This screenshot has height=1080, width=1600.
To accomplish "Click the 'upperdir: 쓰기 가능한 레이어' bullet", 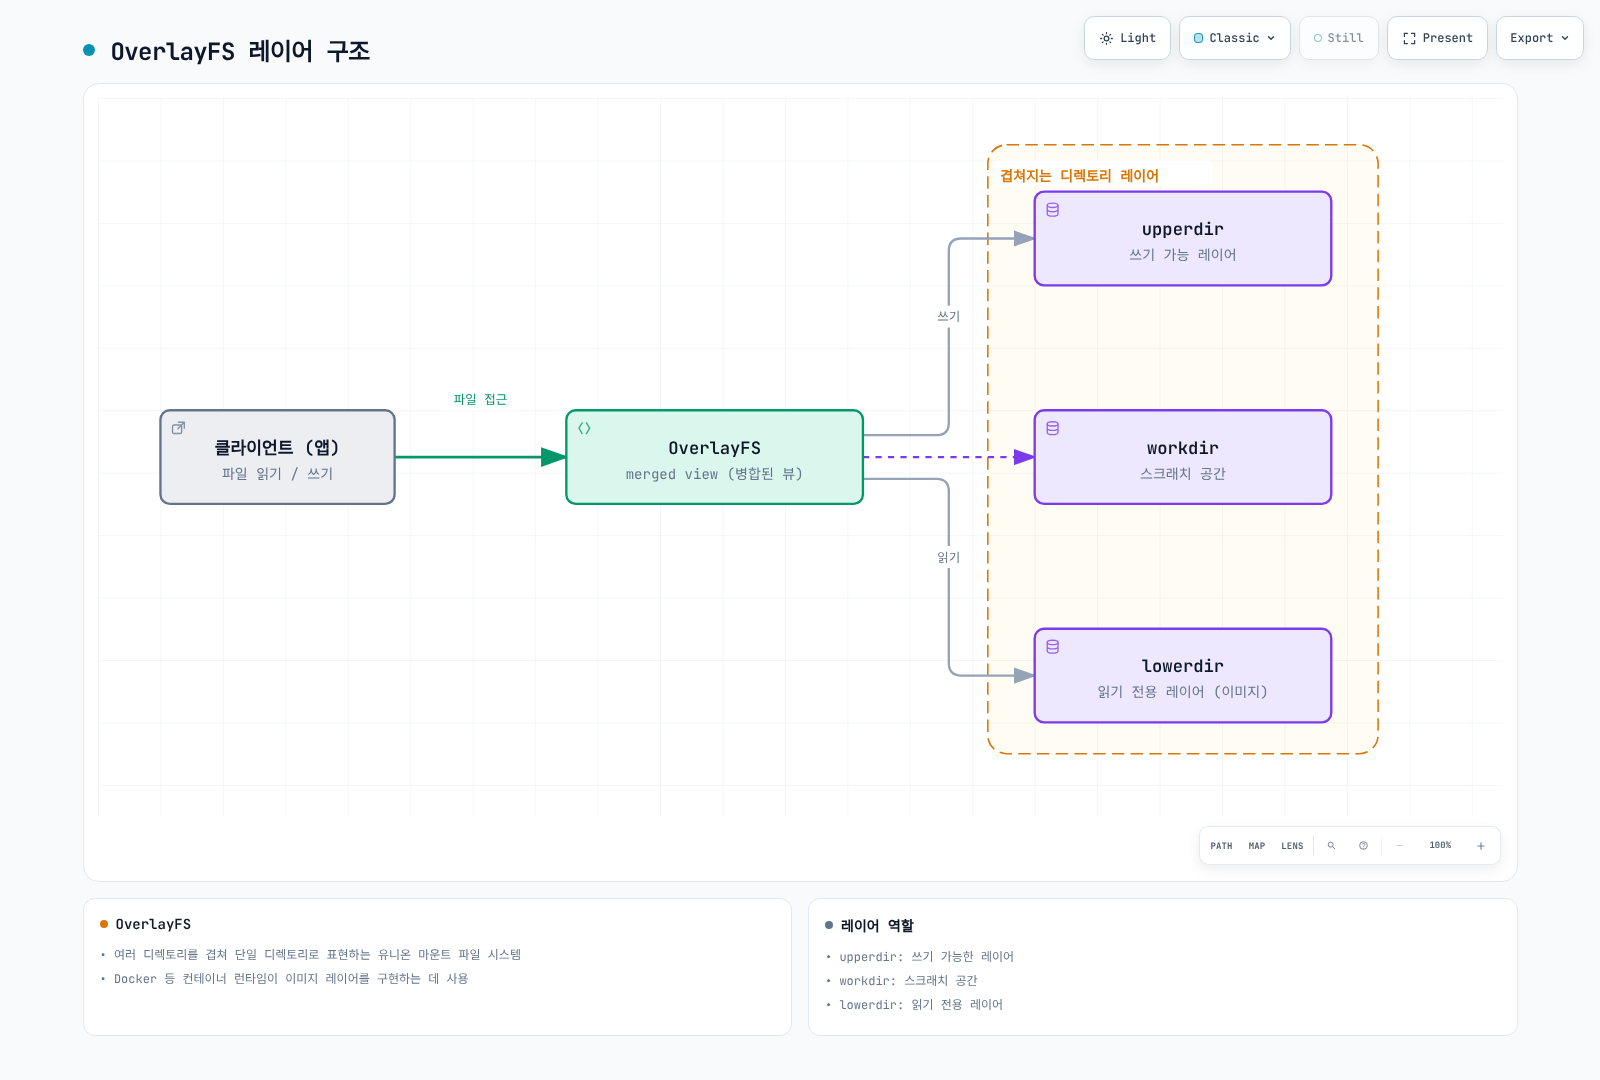I will pos(927,957).
